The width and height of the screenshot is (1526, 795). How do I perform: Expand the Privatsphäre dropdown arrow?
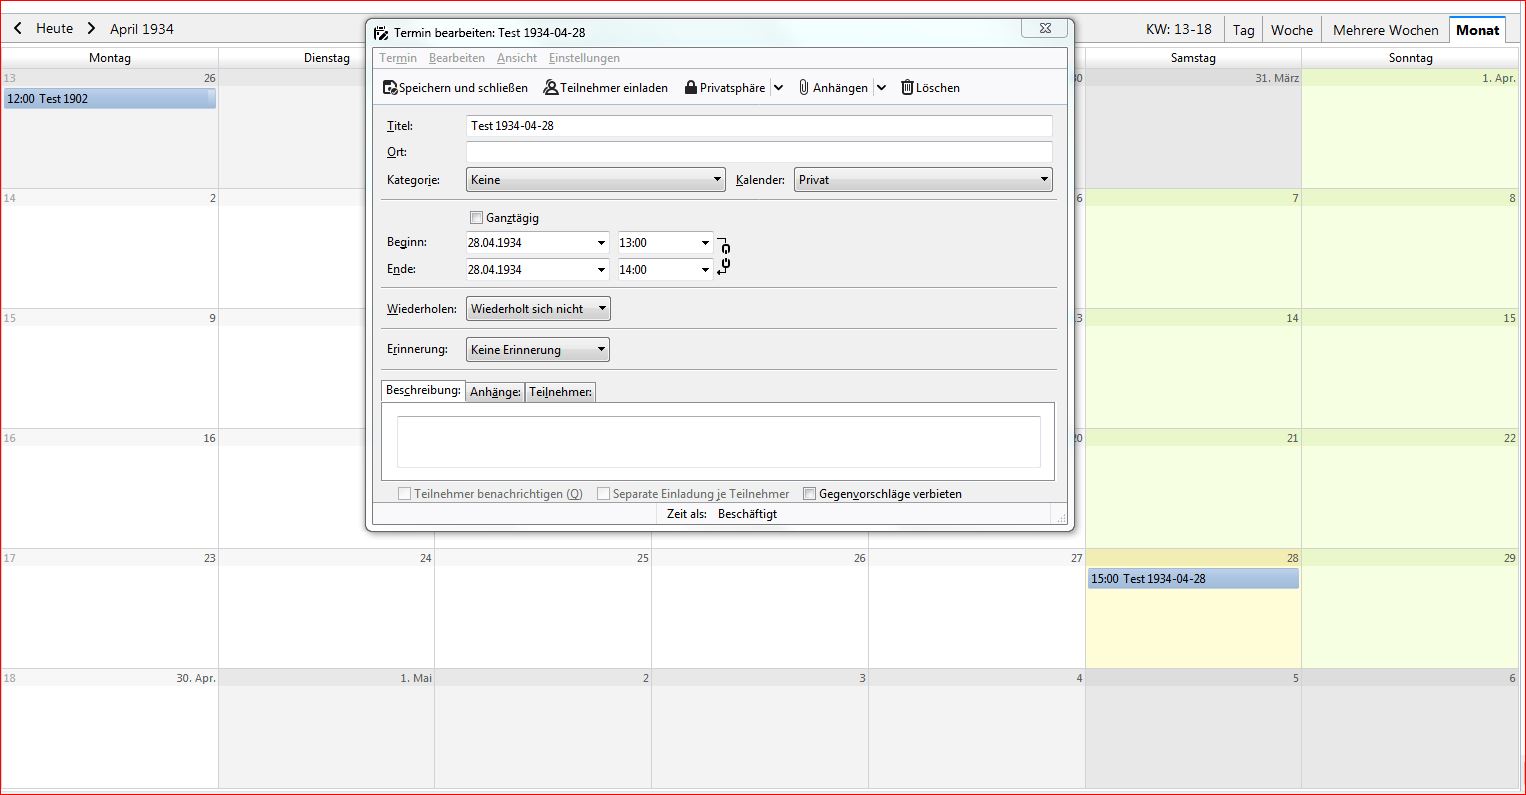[x=778, y=88]
